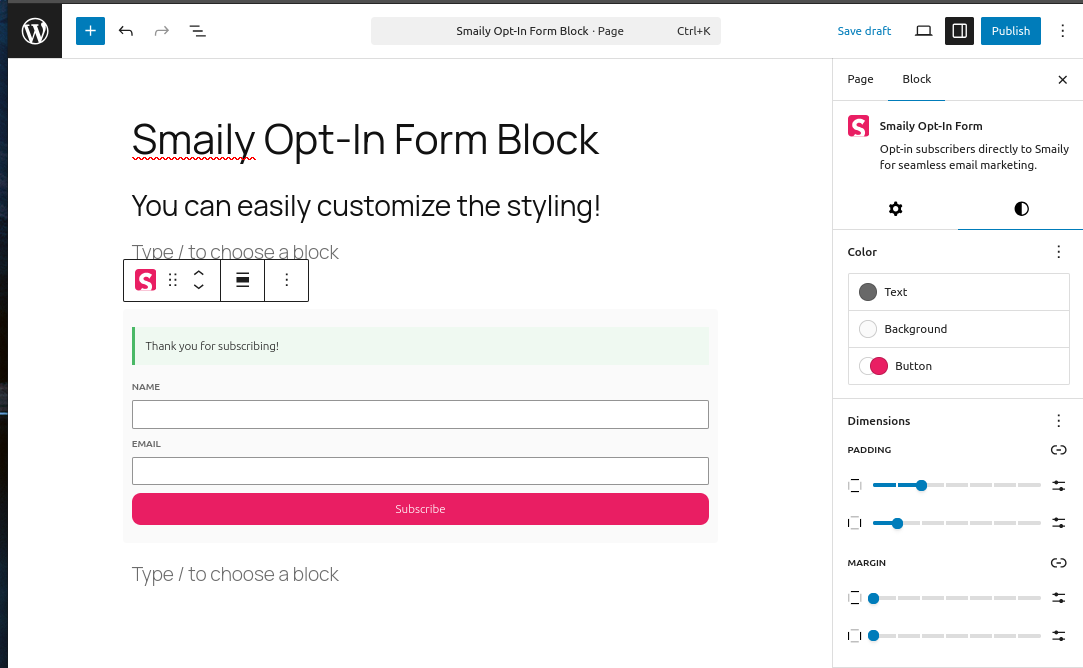Open the block inserter plus button
Image resolution: width=1083 pixels, height=668 pixels.
(90, 31)
